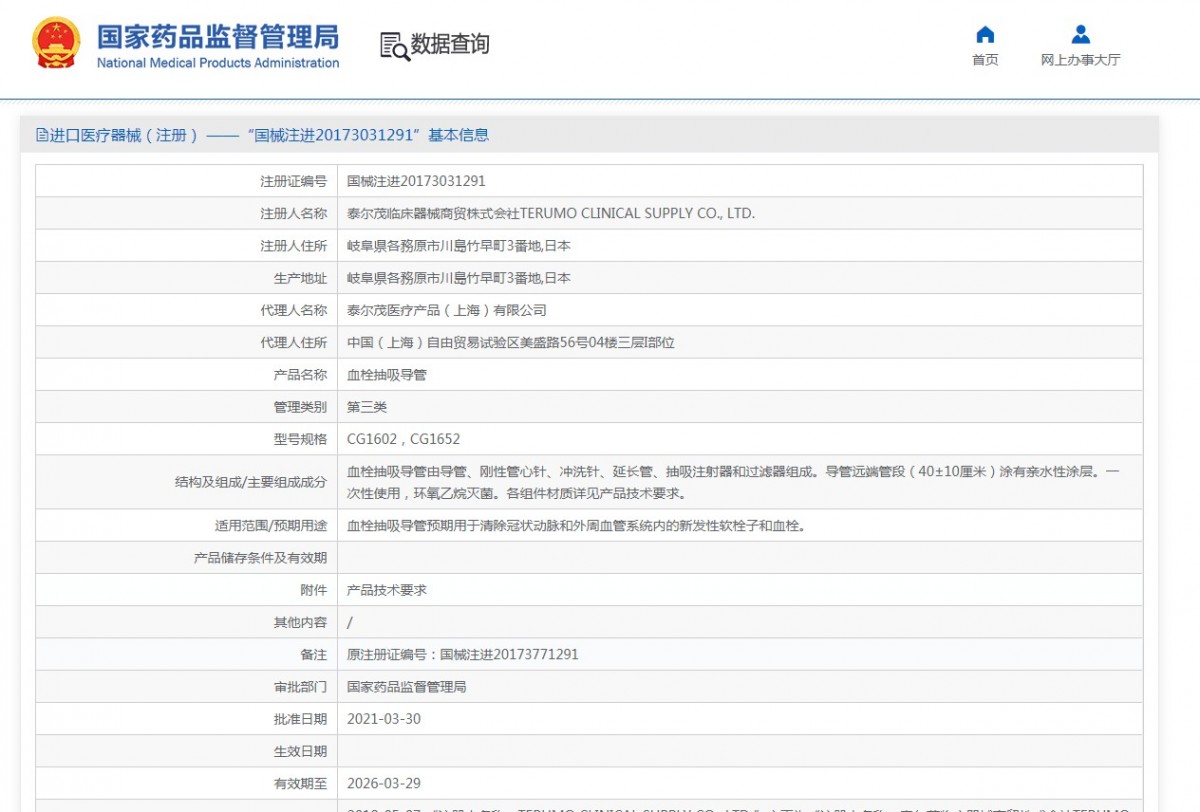Click the 数据查询 heading text
This screenshot has width=1200, height=812.
451,45
